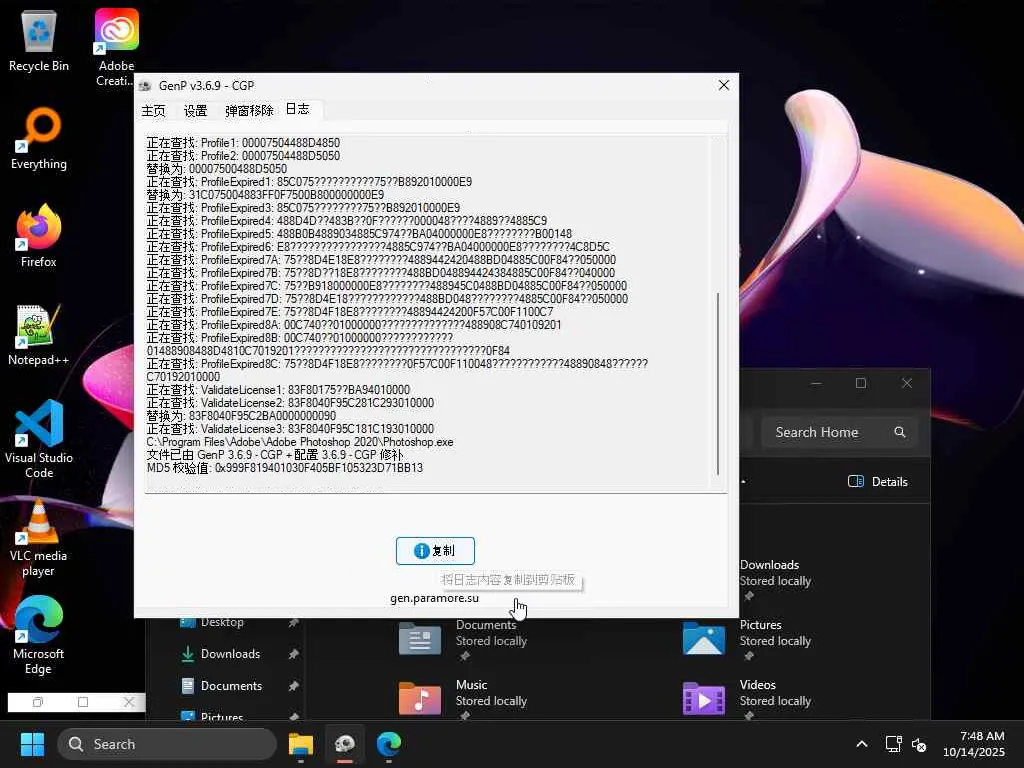Switch to the 设置 tab in GenP
Image resolution: width=1024 pixels, height=768 pixels.
coord(195,110)
